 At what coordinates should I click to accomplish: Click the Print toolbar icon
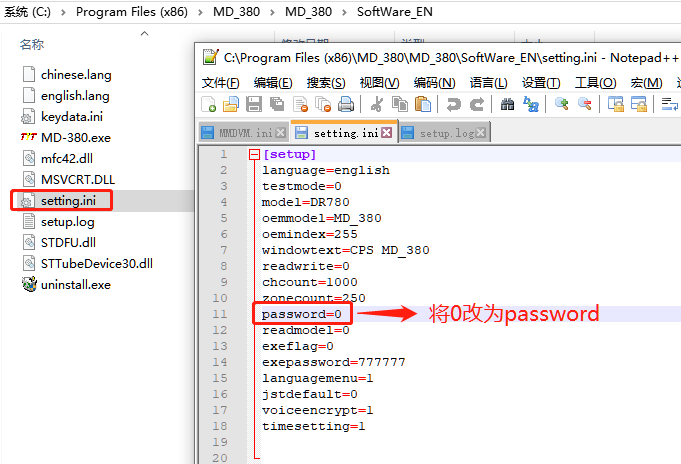pos(345,104)
